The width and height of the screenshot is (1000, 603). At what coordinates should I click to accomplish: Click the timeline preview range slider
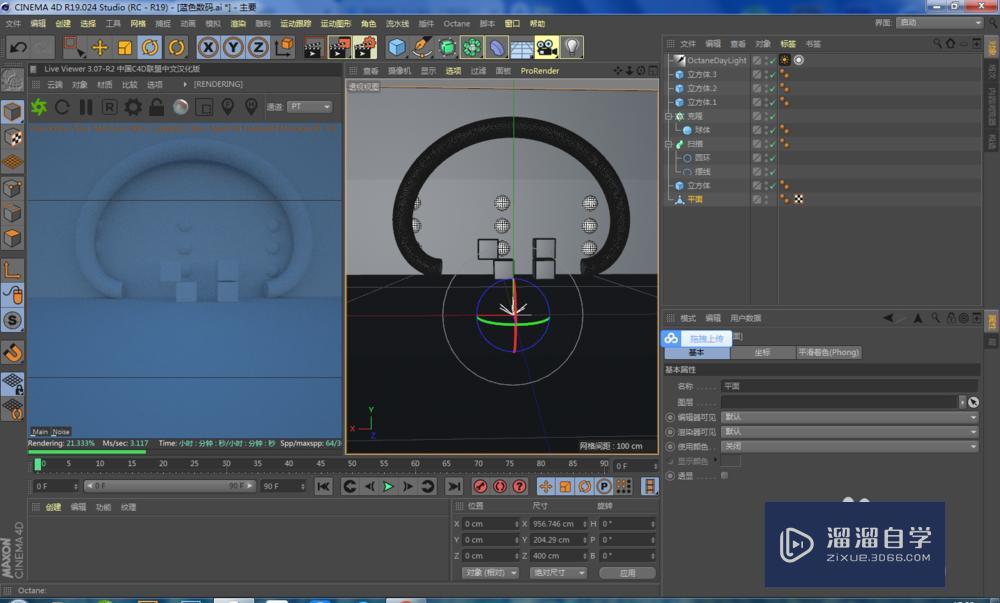tap(170, 486)
